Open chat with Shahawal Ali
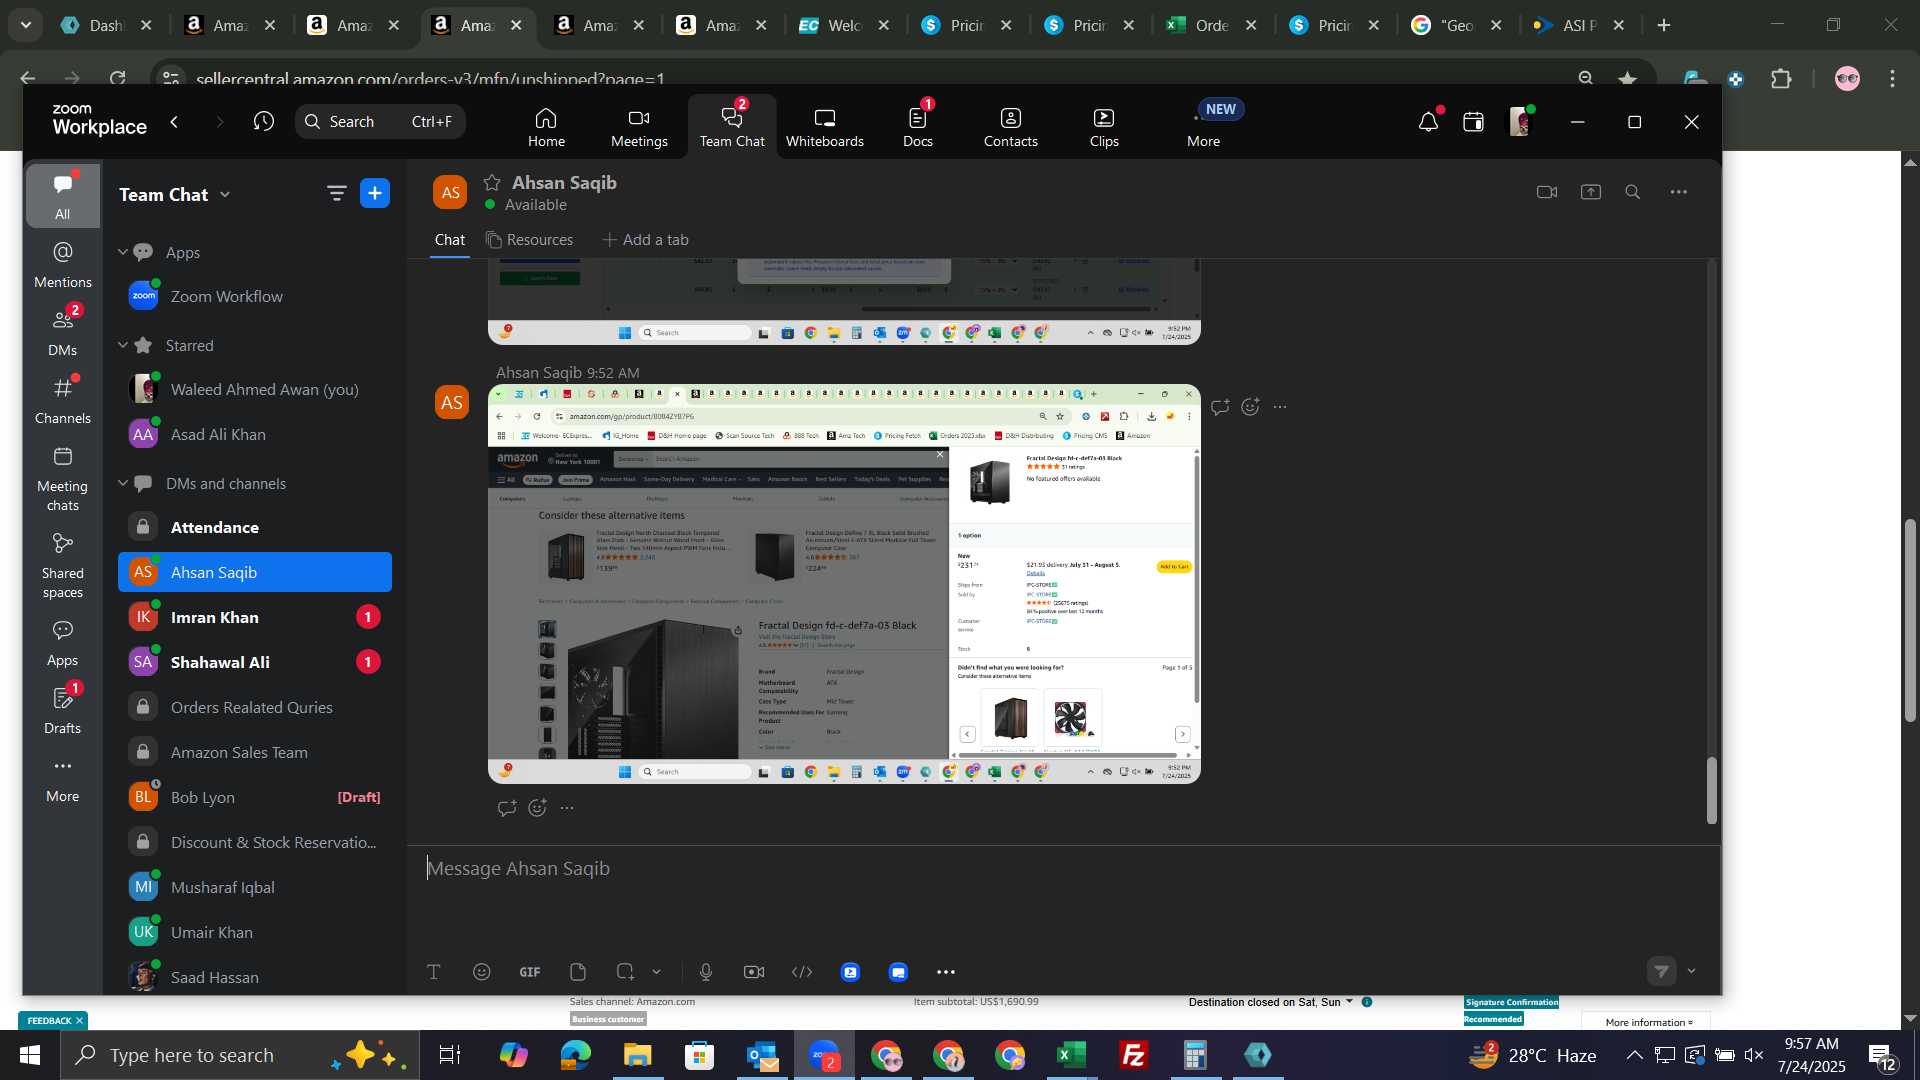 [x=254, y=662]
